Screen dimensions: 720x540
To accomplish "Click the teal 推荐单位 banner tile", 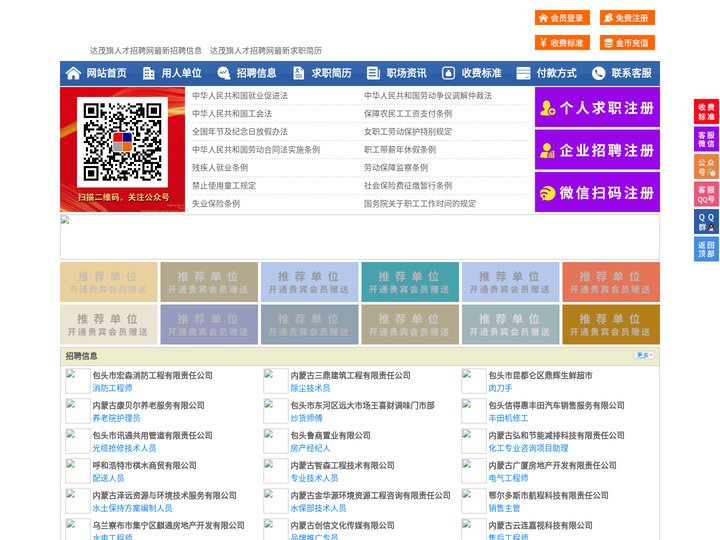I will pos(410,282).
